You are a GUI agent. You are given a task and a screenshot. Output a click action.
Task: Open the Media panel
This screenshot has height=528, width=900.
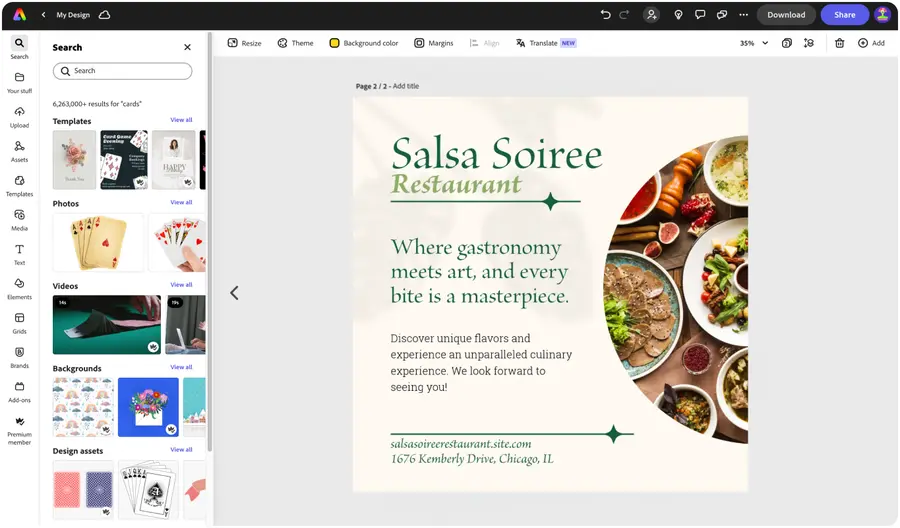coord(20,220)
